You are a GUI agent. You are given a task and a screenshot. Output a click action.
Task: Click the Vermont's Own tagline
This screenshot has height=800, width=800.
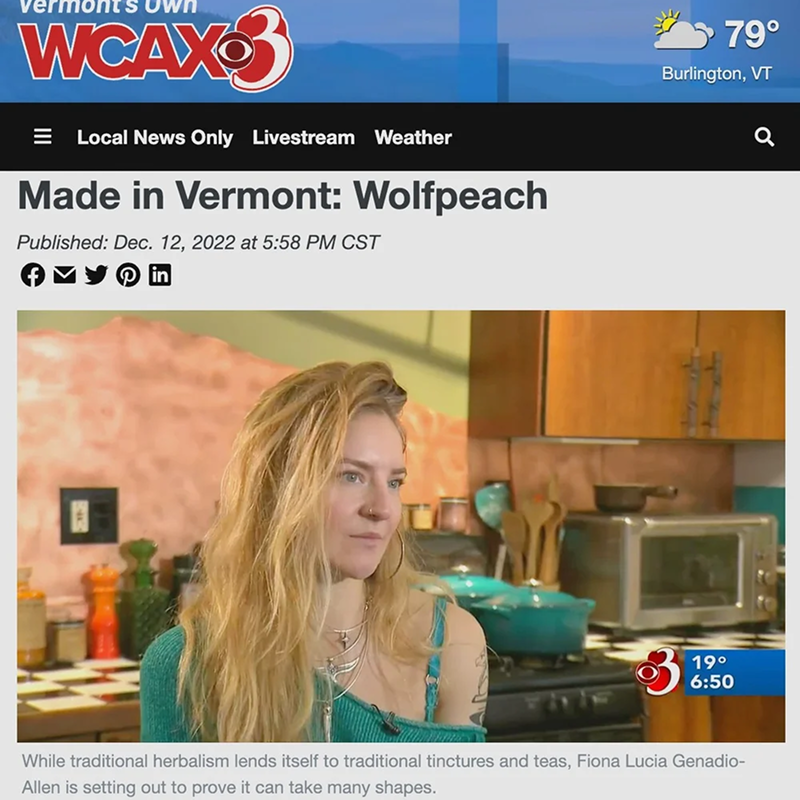tap(108, 6)
